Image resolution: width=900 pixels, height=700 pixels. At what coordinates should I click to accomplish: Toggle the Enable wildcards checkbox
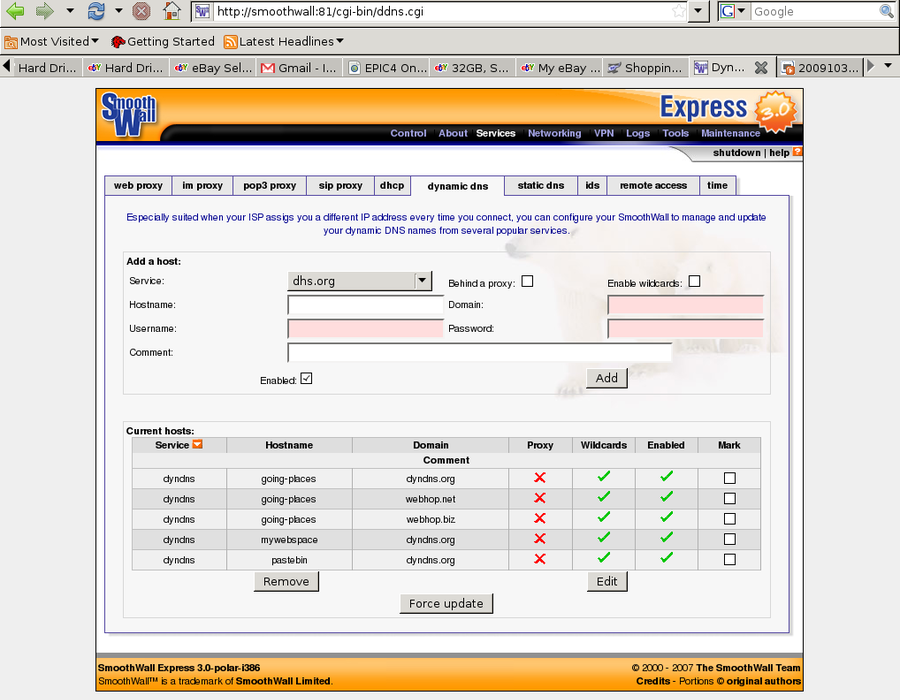click(x=695, y=281)
